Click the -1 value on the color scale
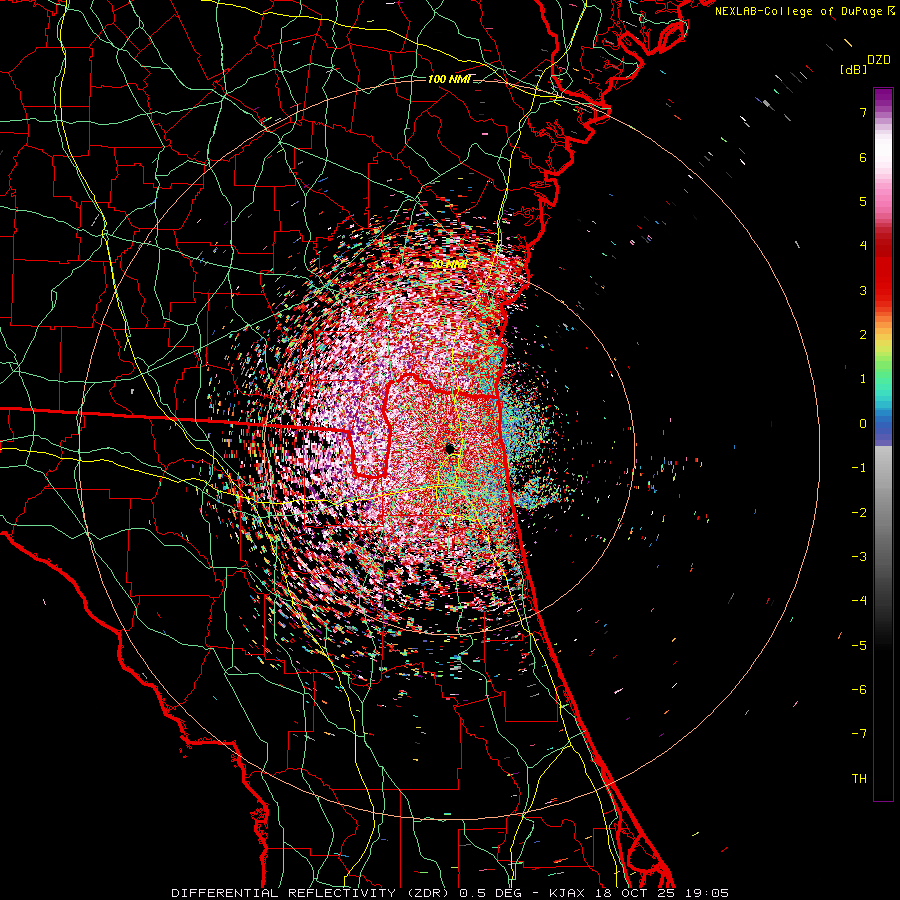This screenshot has height=900, width=900. pos(859,468)
